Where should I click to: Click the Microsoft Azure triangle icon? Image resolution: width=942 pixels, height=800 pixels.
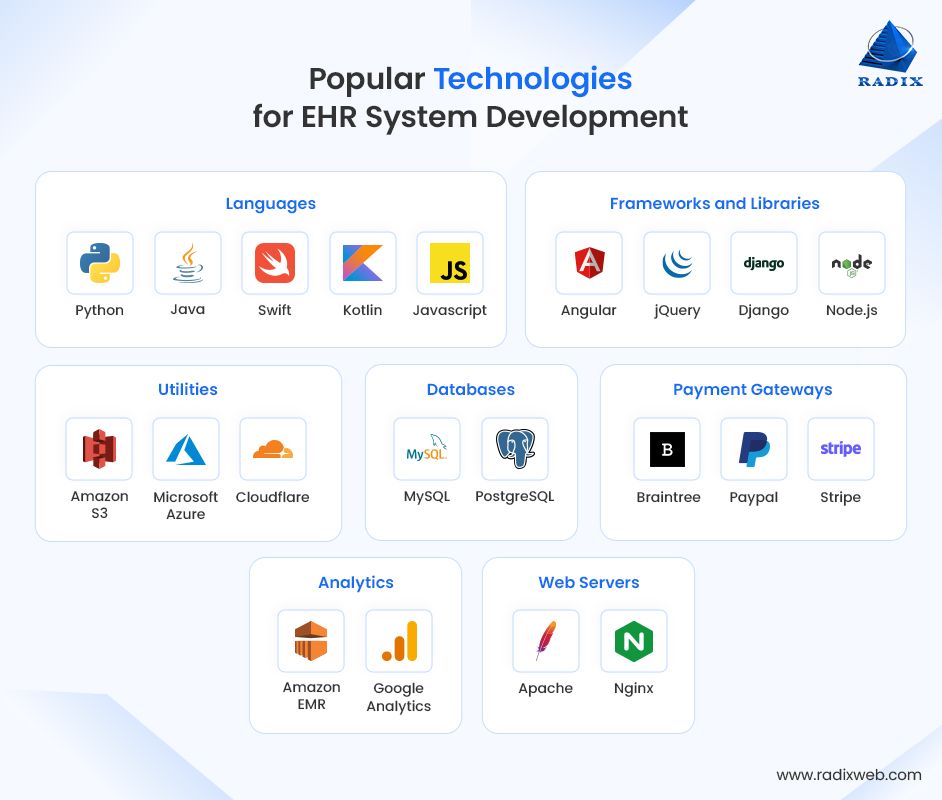click(186, 449)
